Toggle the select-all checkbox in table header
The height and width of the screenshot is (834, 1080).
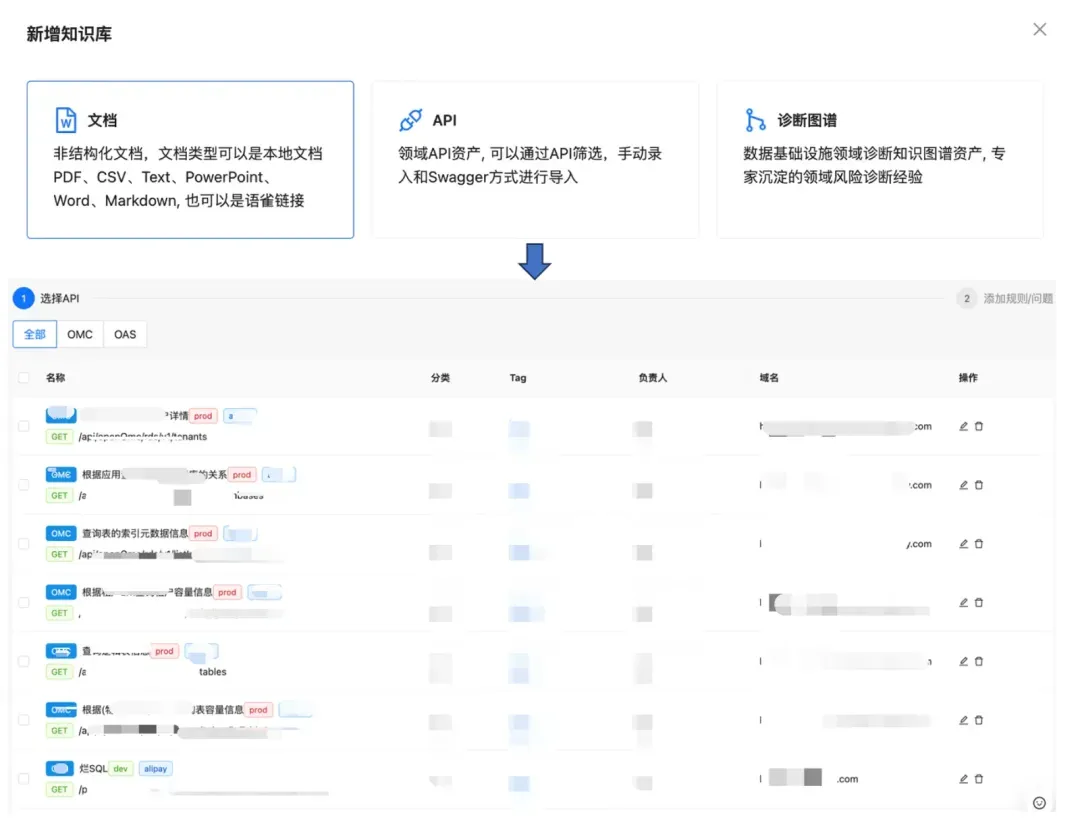[24, 377]
